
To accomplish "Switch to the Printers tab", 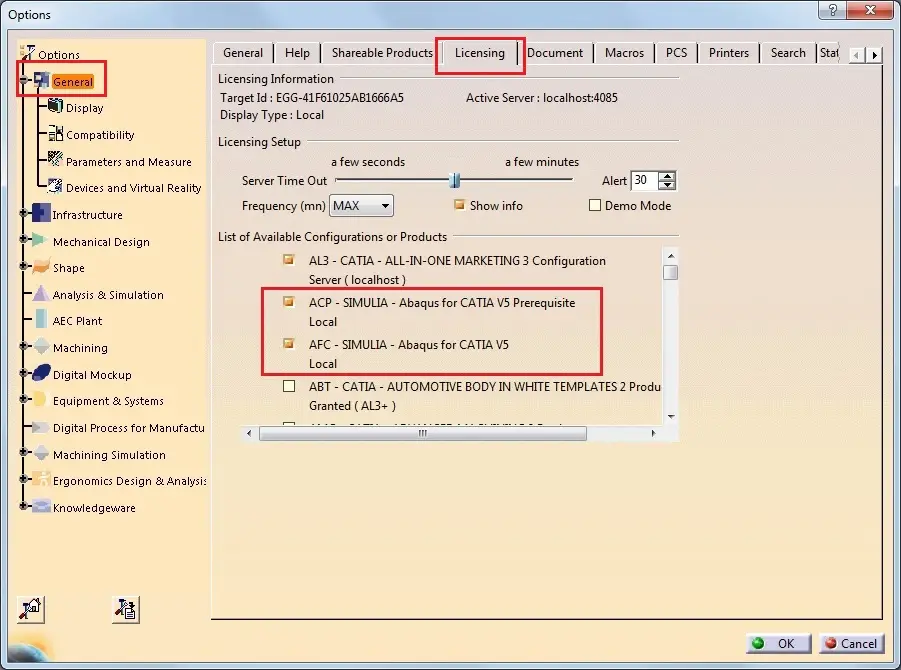I will (729, 53).
